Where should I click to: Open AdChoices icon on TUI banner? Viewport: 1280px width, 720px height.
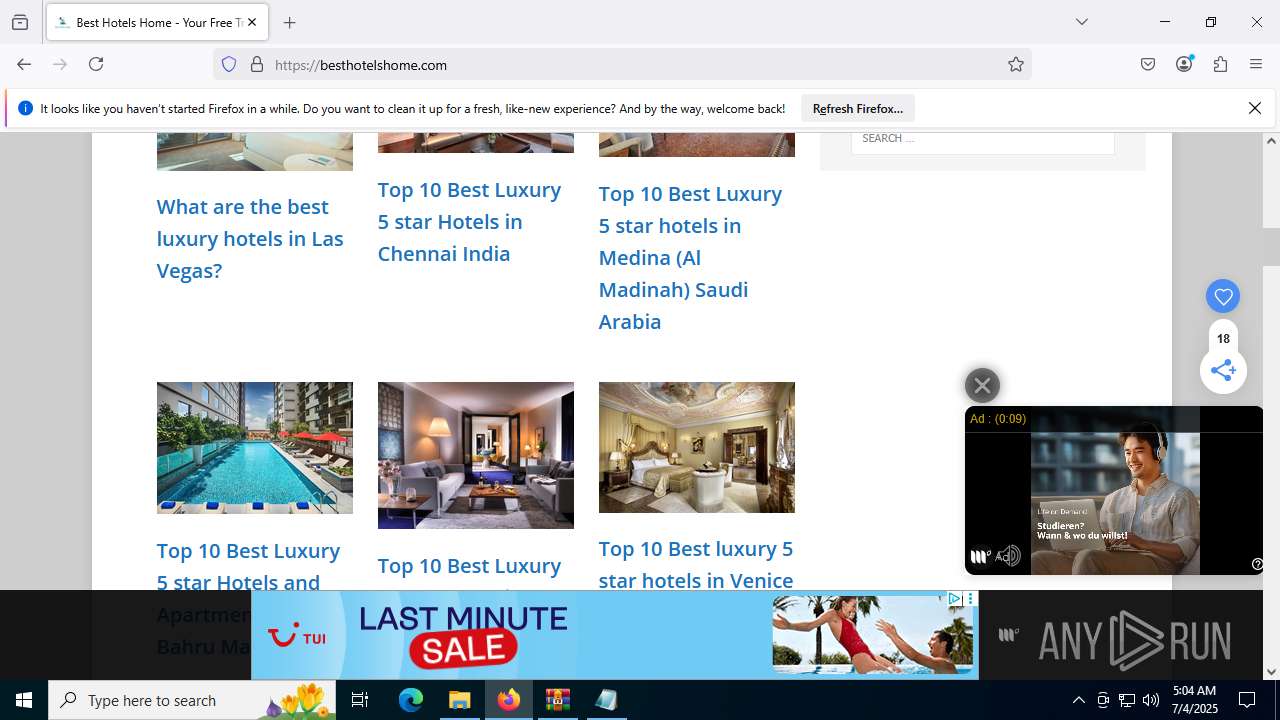[954, 599]
